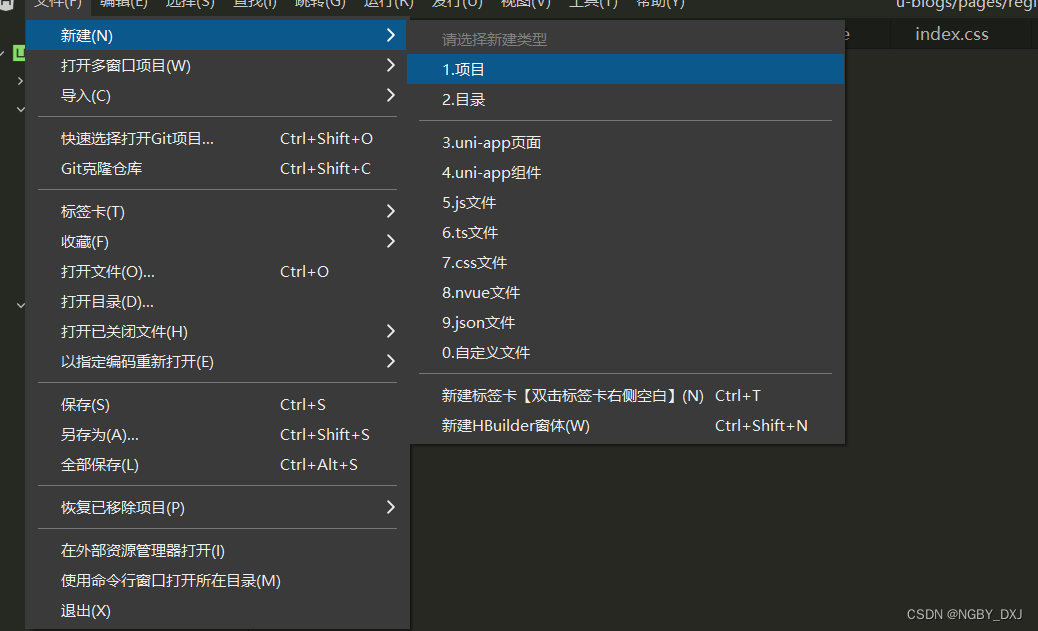Open the 视图(V) menu bar item

click(526, 4)
